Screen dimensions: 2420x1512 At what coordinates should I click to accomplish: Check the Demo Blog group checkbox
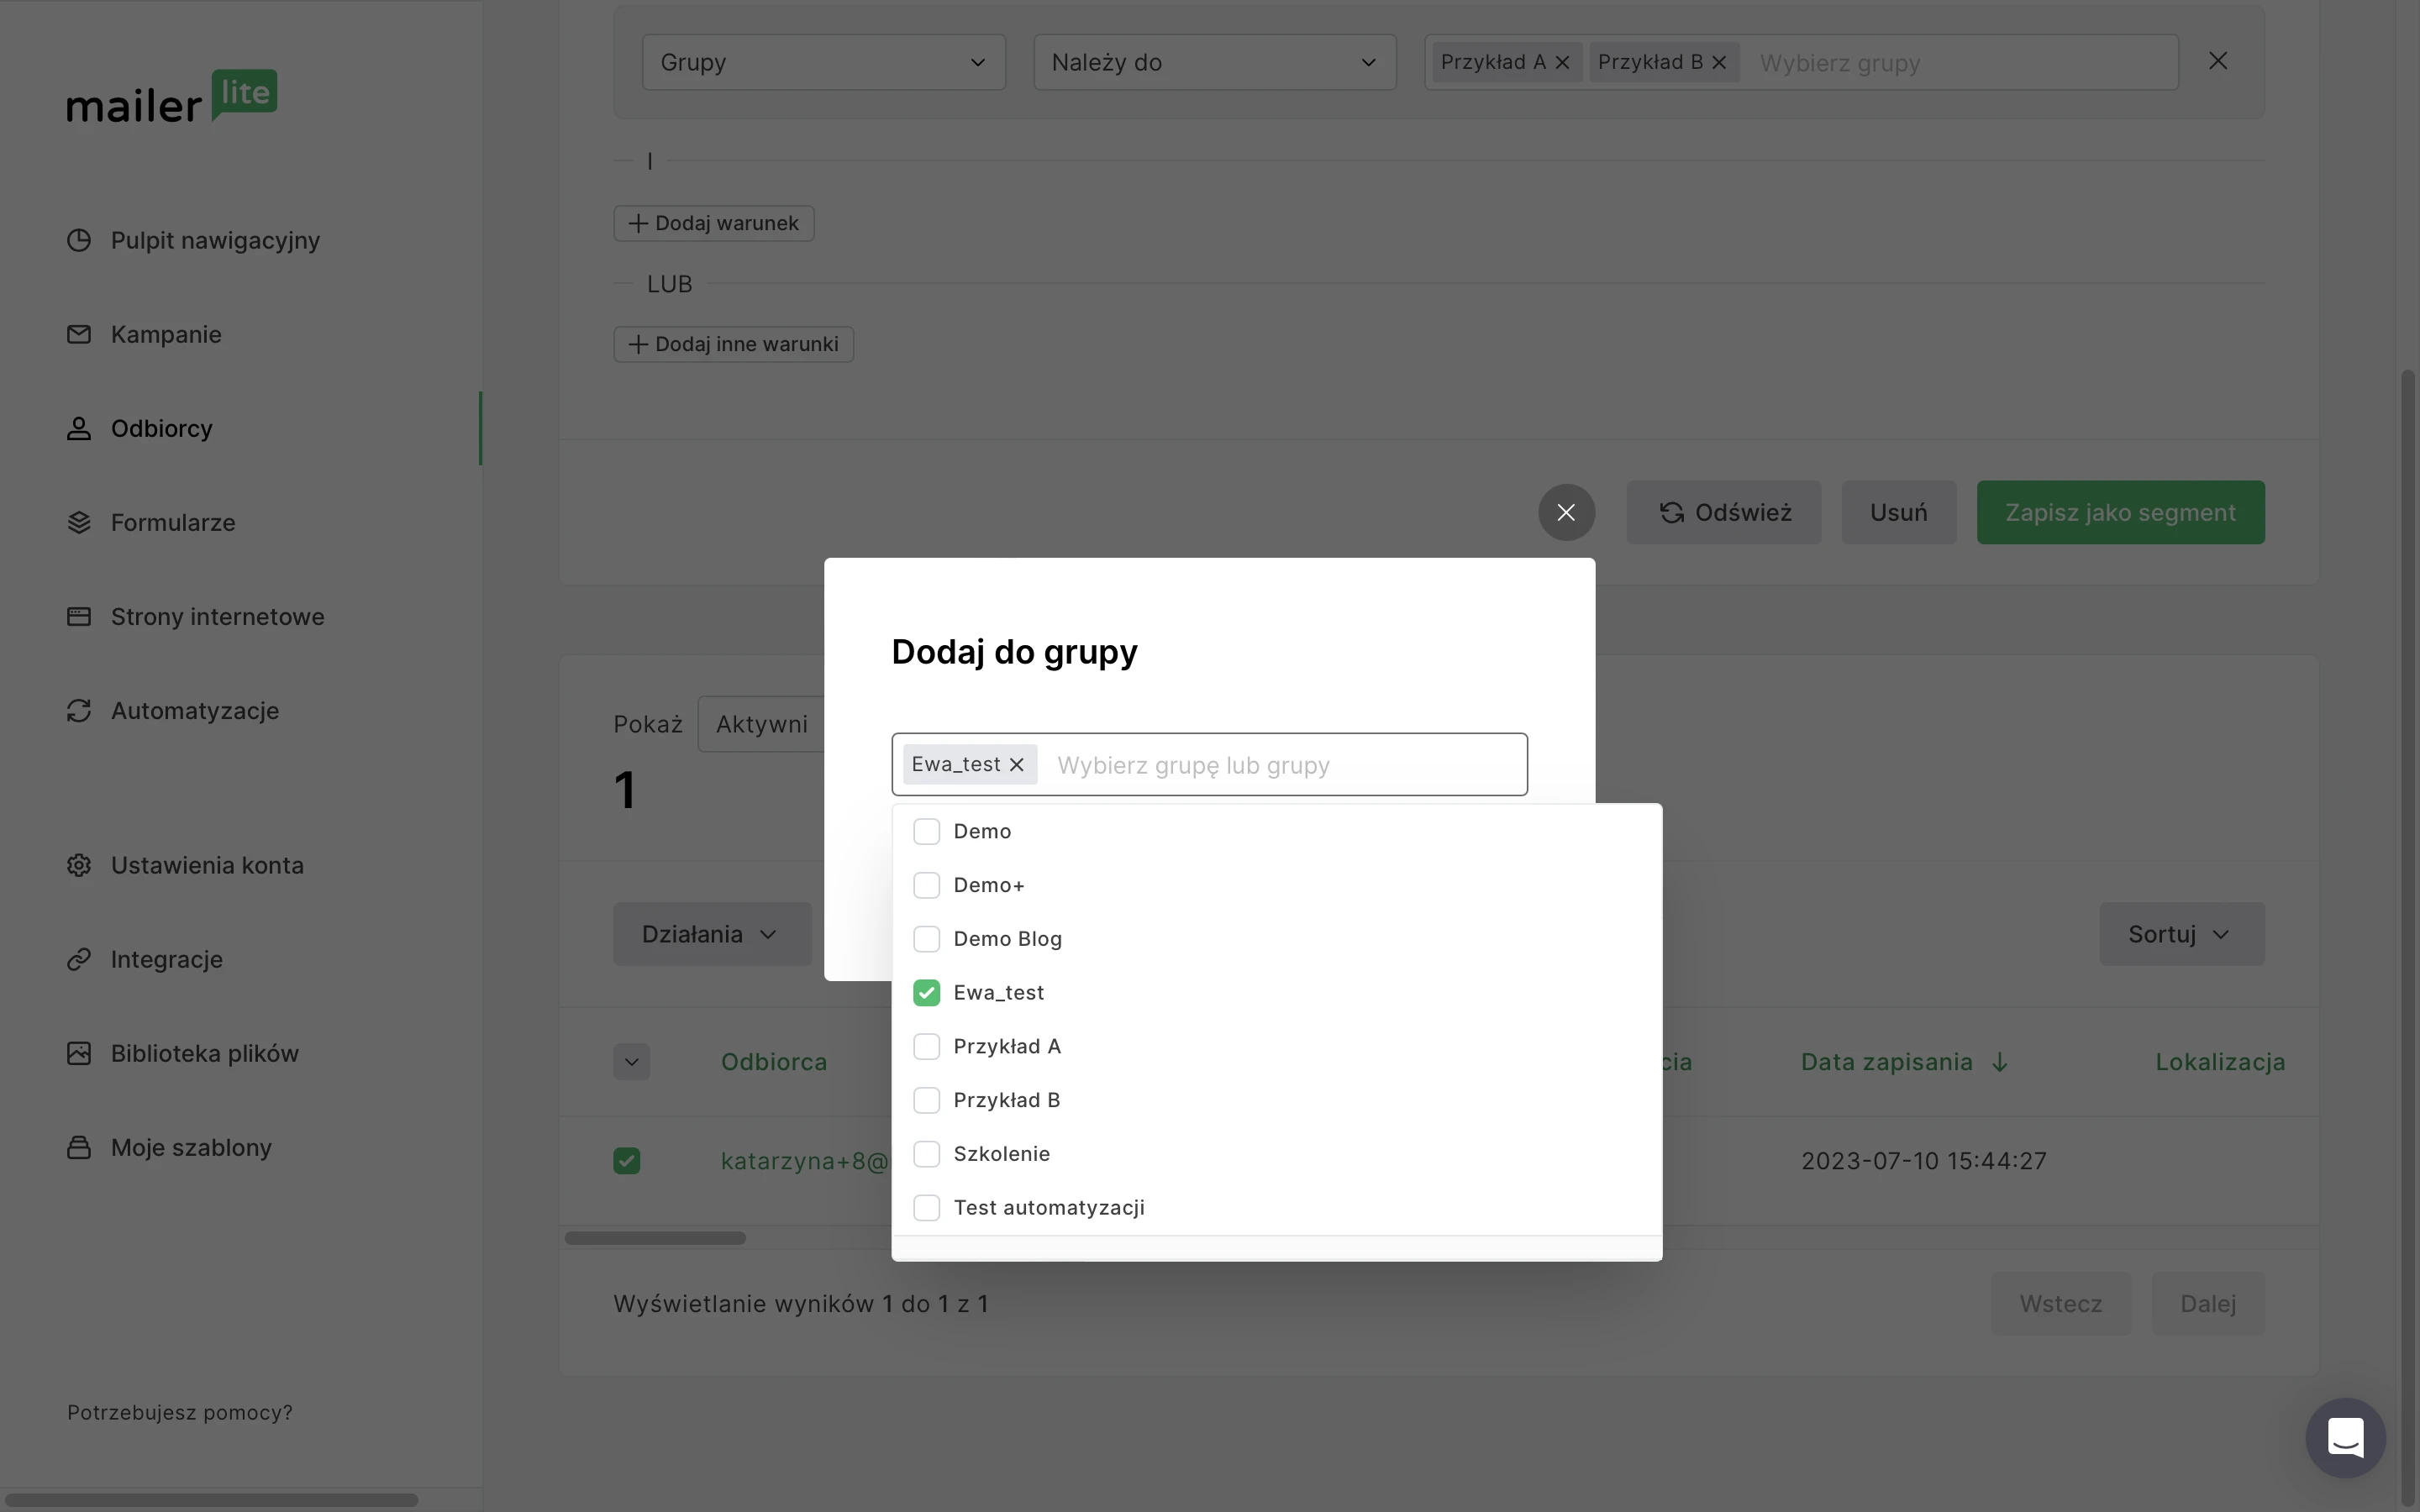pos(926,939)
